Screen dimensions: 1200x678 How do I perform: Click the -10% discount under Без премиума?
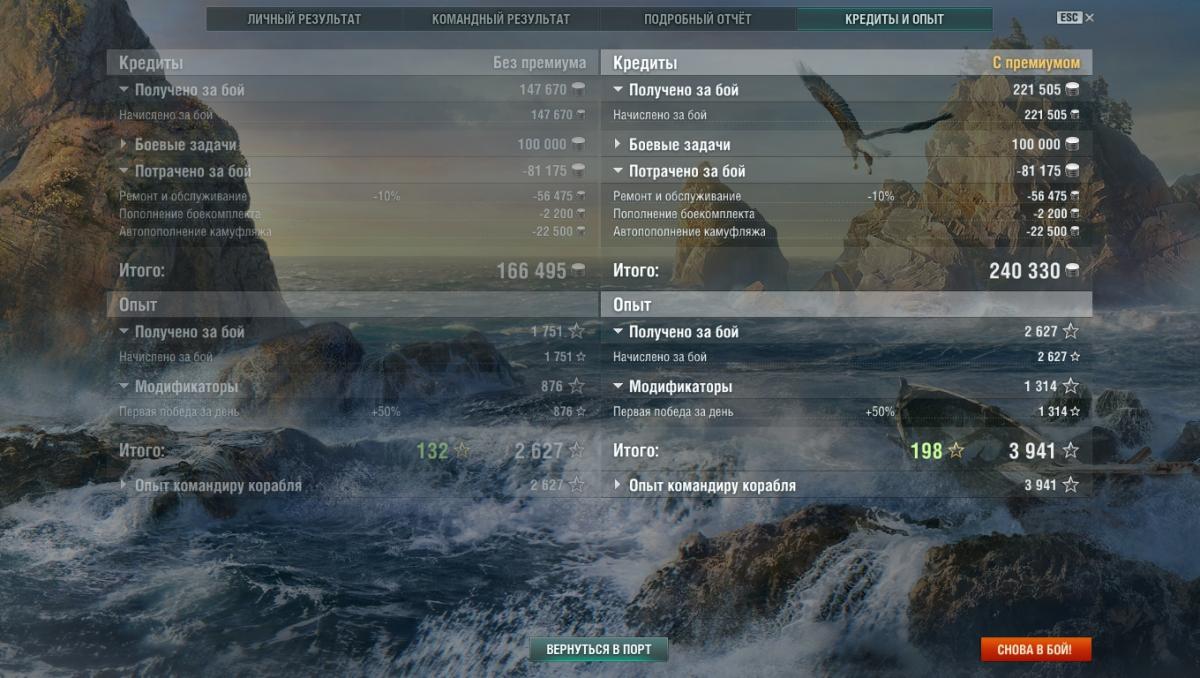tap(387, 196)
